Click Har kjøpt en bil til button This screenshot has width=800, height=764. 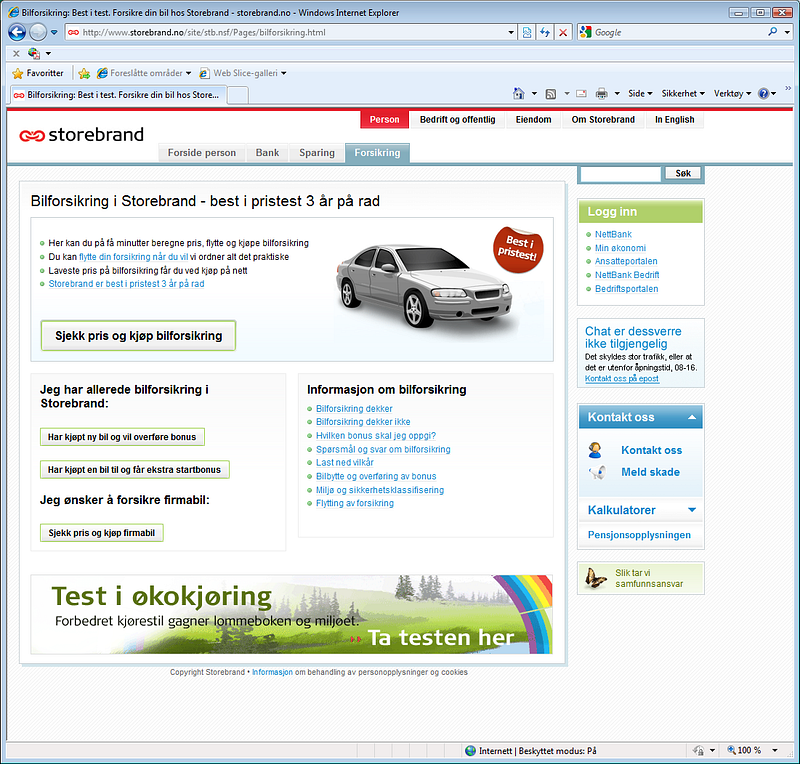135,470
